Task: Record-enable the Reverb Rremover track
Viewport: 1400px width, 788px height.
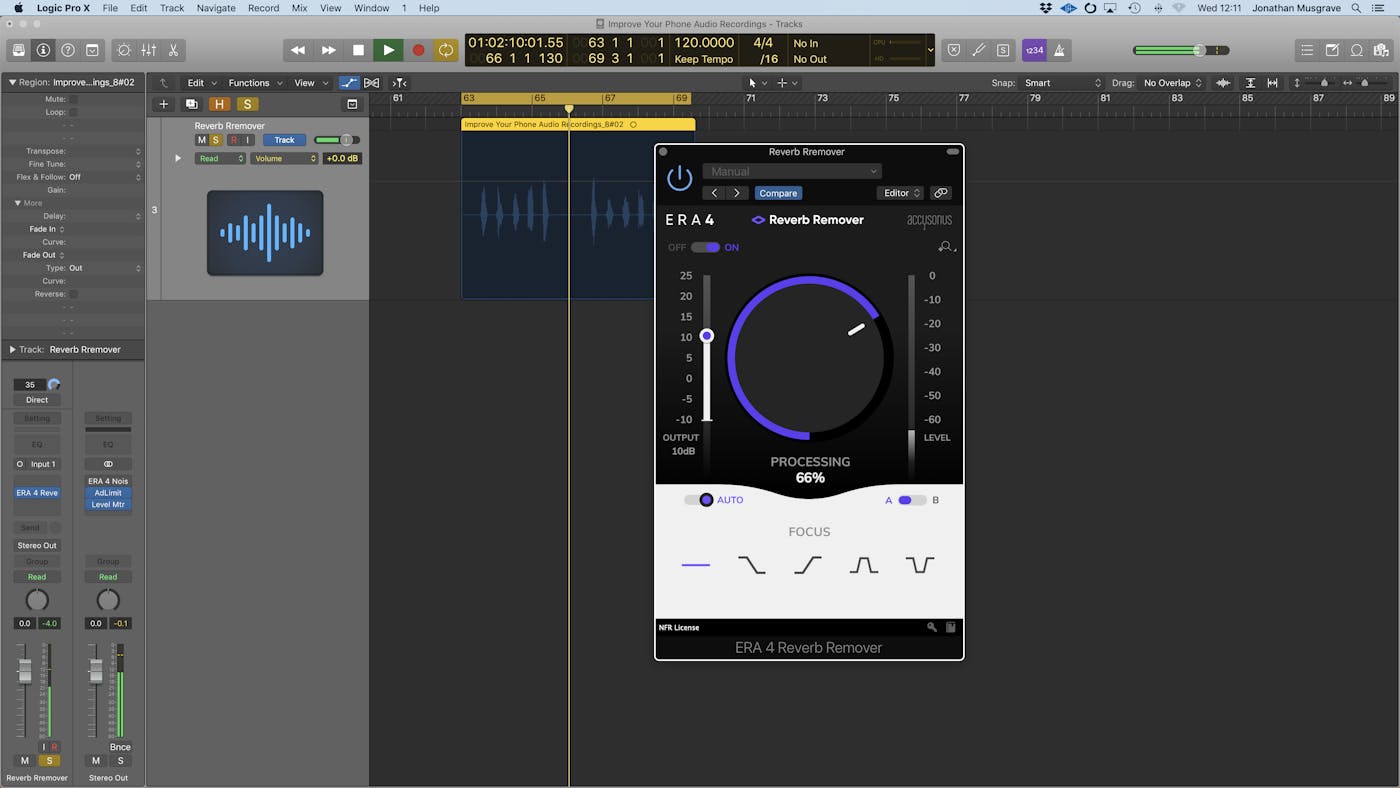Action: [234, 140]
